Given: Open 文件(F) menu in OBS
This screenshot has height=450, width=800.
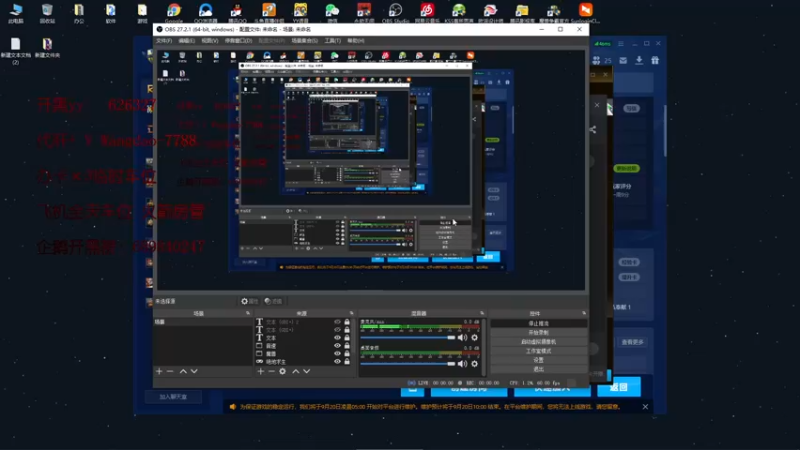Looking at the screenshot, I should point(164,41).
